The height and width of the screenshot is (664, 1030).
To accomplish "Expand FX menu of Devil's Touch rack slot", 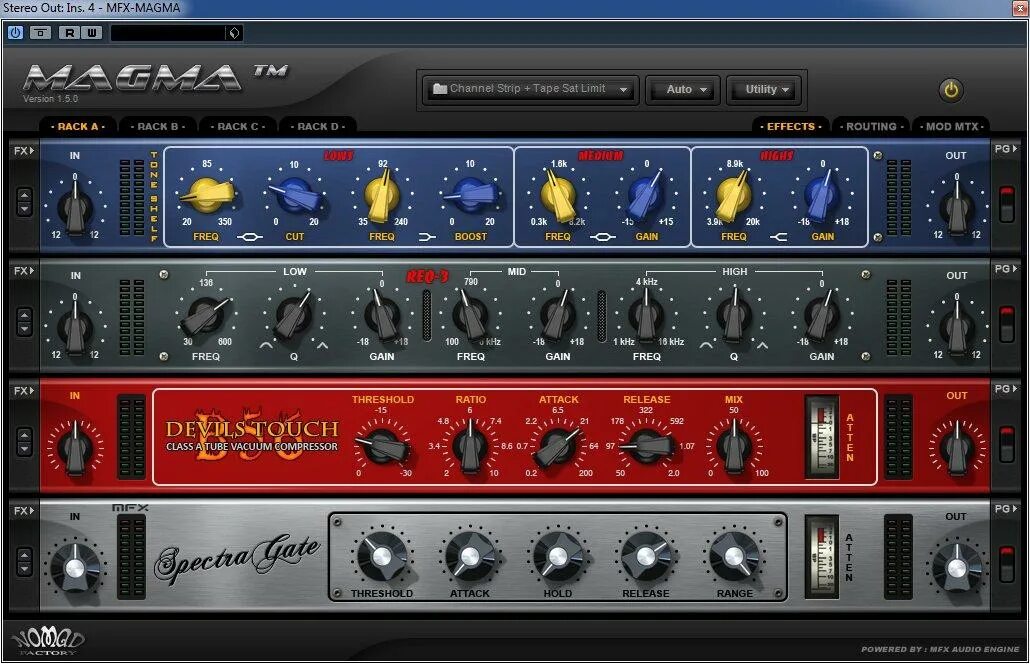I will [24, 391].
